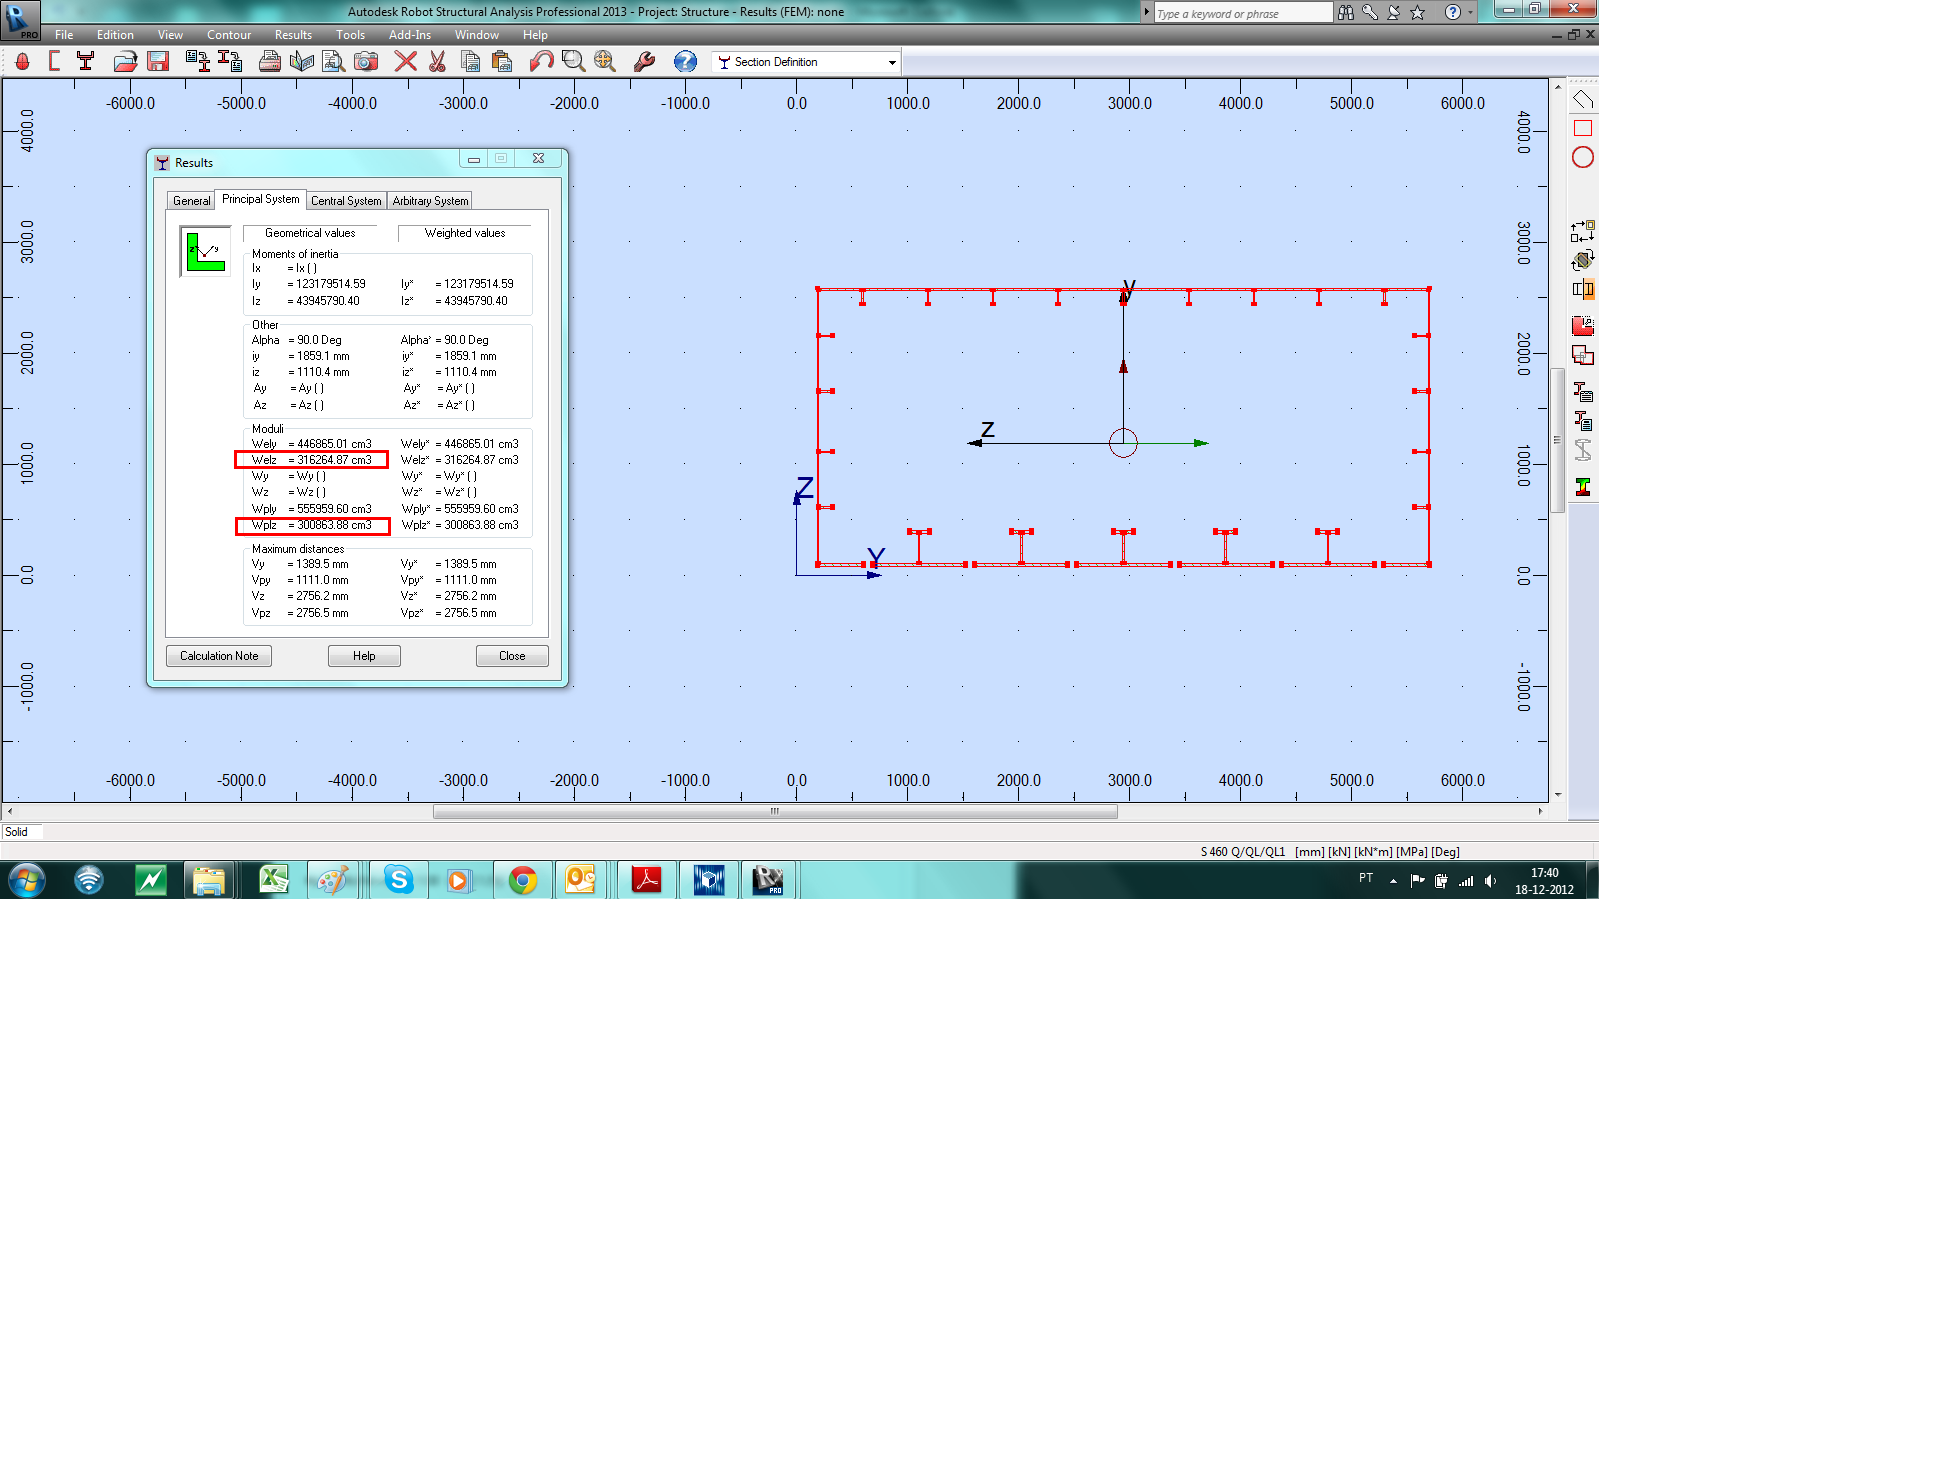
Task: Cut selection with the scissors icon
Action: [x=437, y=62]
